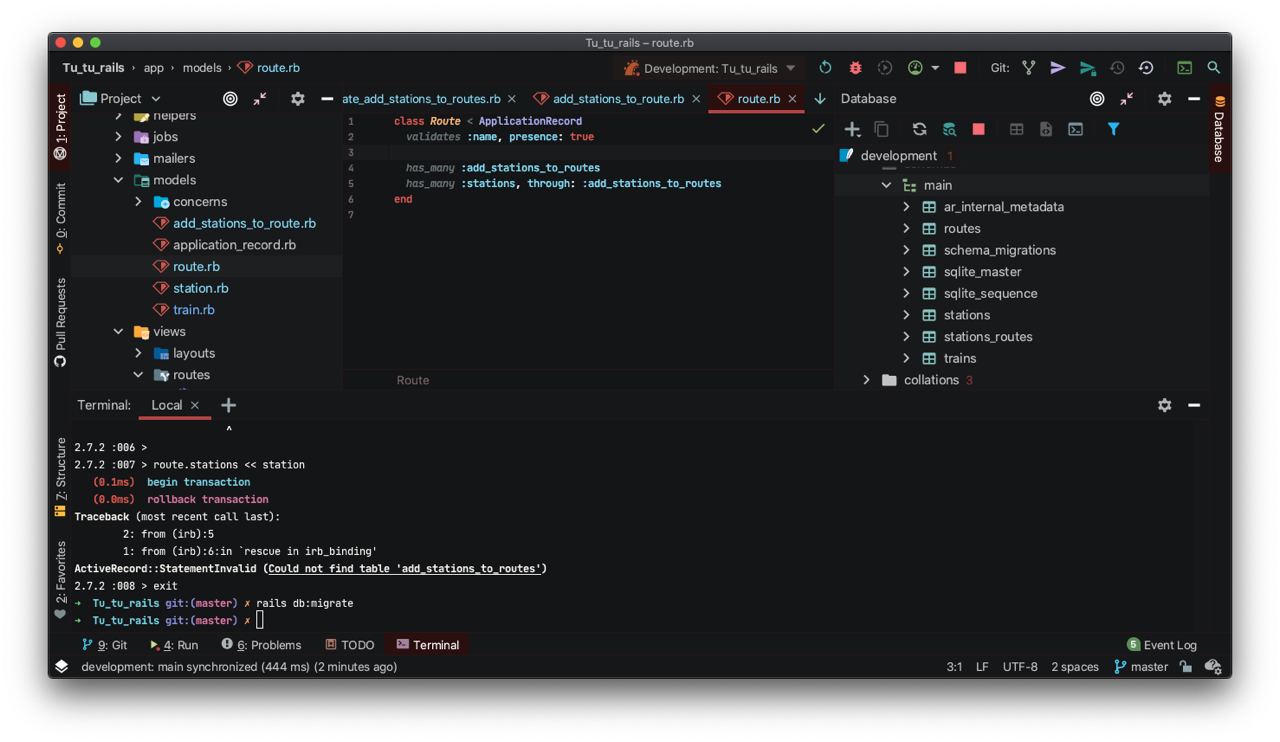
Task: Collapse the models folder
Action: (x=118, y=180)
